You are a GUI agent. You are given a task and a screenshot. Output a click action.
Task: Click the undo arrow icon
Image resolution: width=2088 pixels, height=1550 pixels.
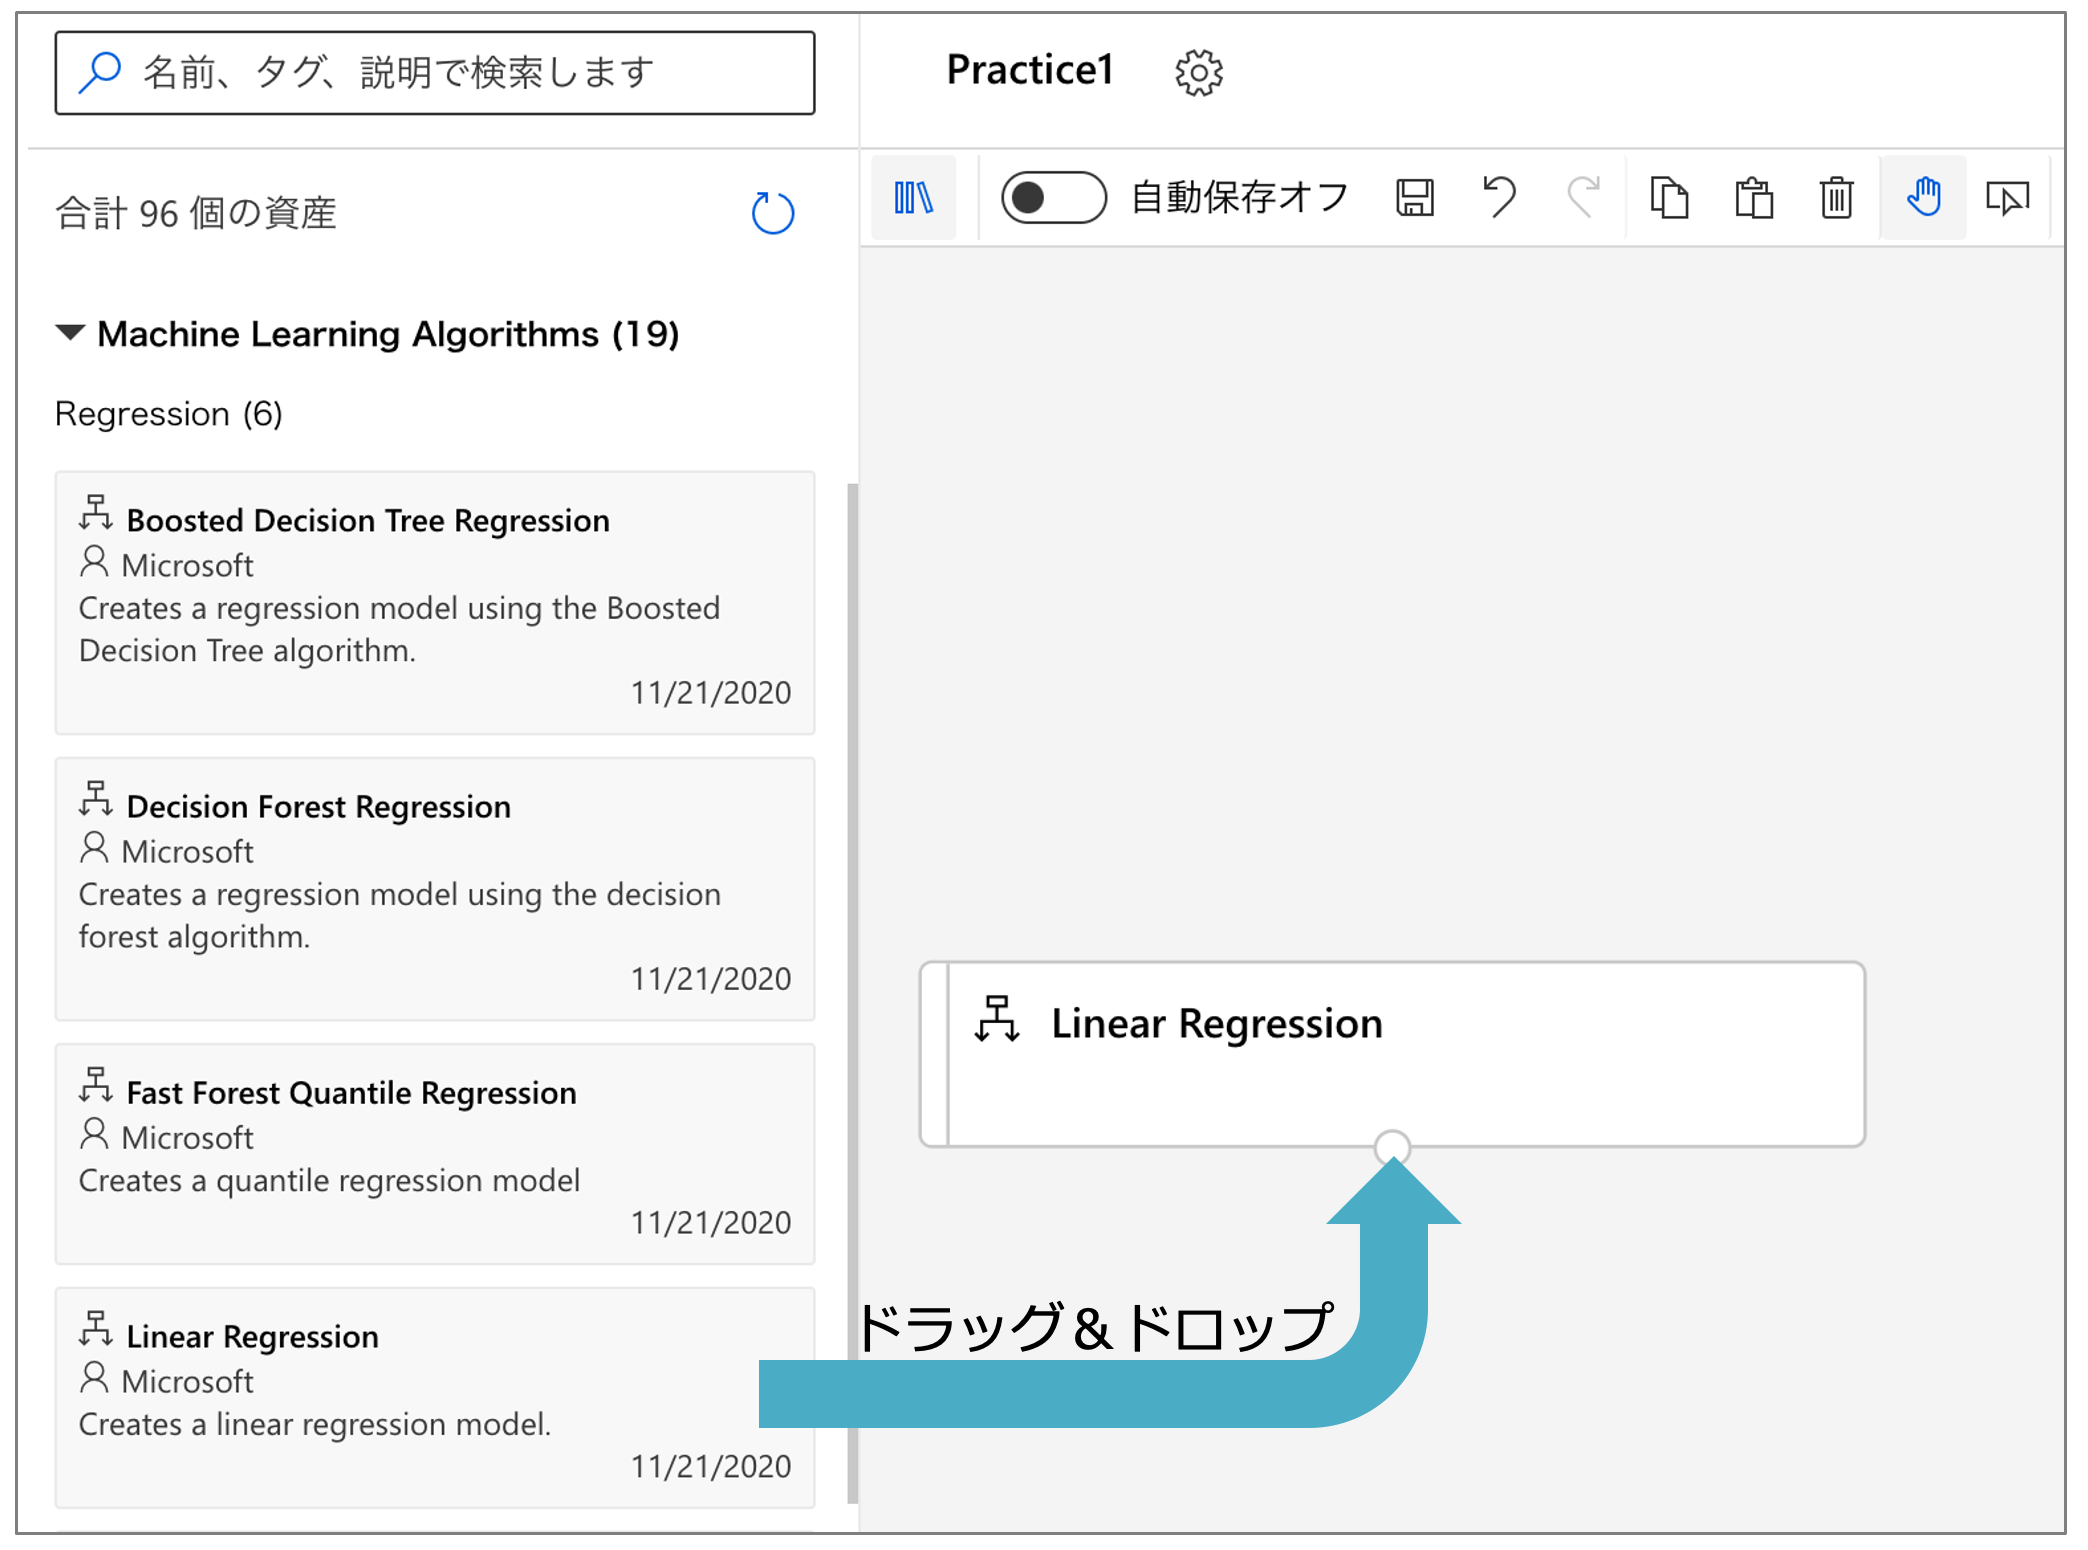(x=1498, y=197)
